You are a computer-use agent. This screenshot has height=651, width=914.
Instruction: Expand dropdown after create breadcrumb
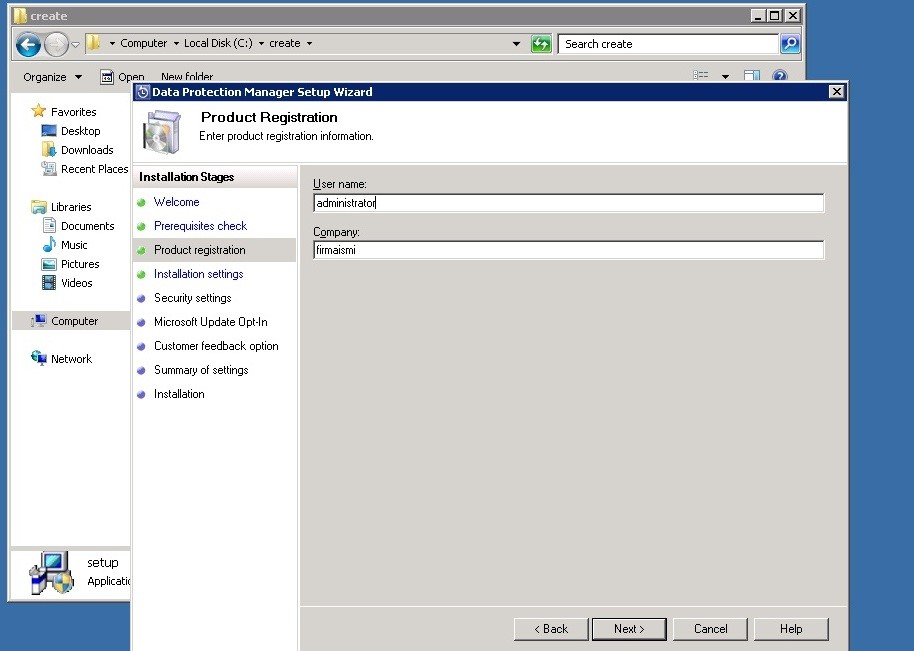(310, 43)
